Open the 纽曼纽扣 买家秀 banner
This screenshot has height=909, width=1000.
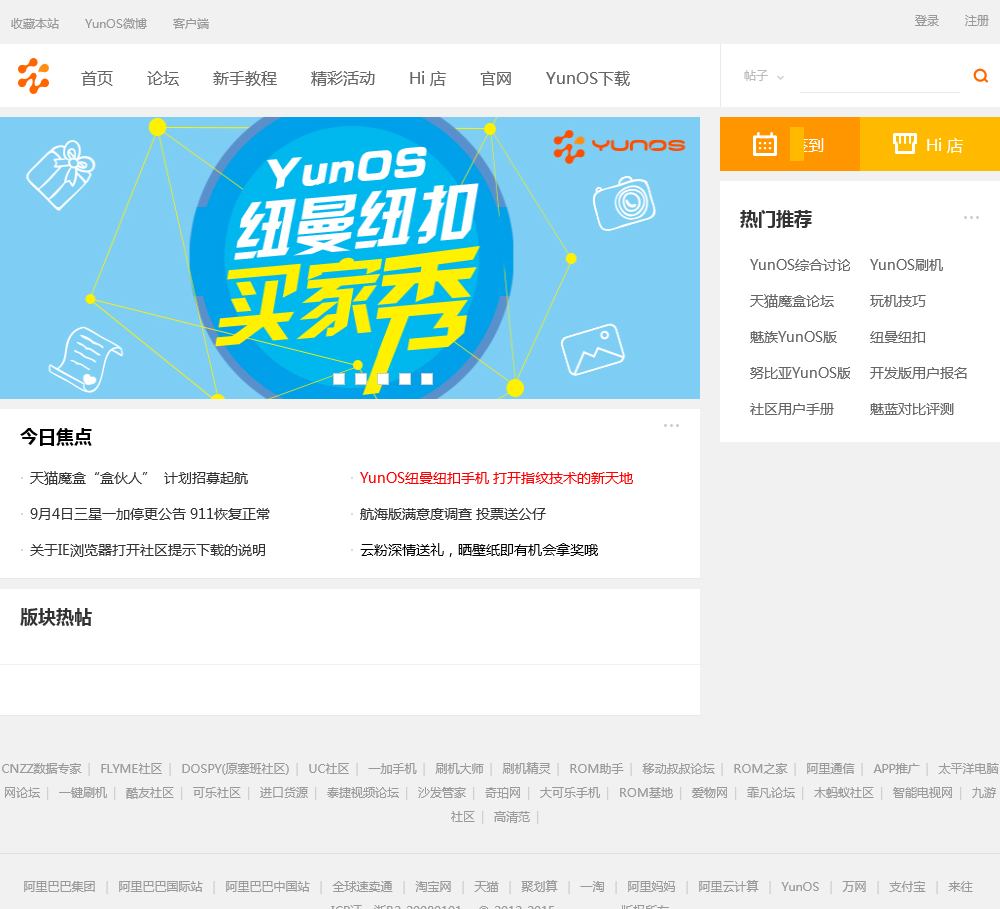pyautogui.click(x=349, y=258)
